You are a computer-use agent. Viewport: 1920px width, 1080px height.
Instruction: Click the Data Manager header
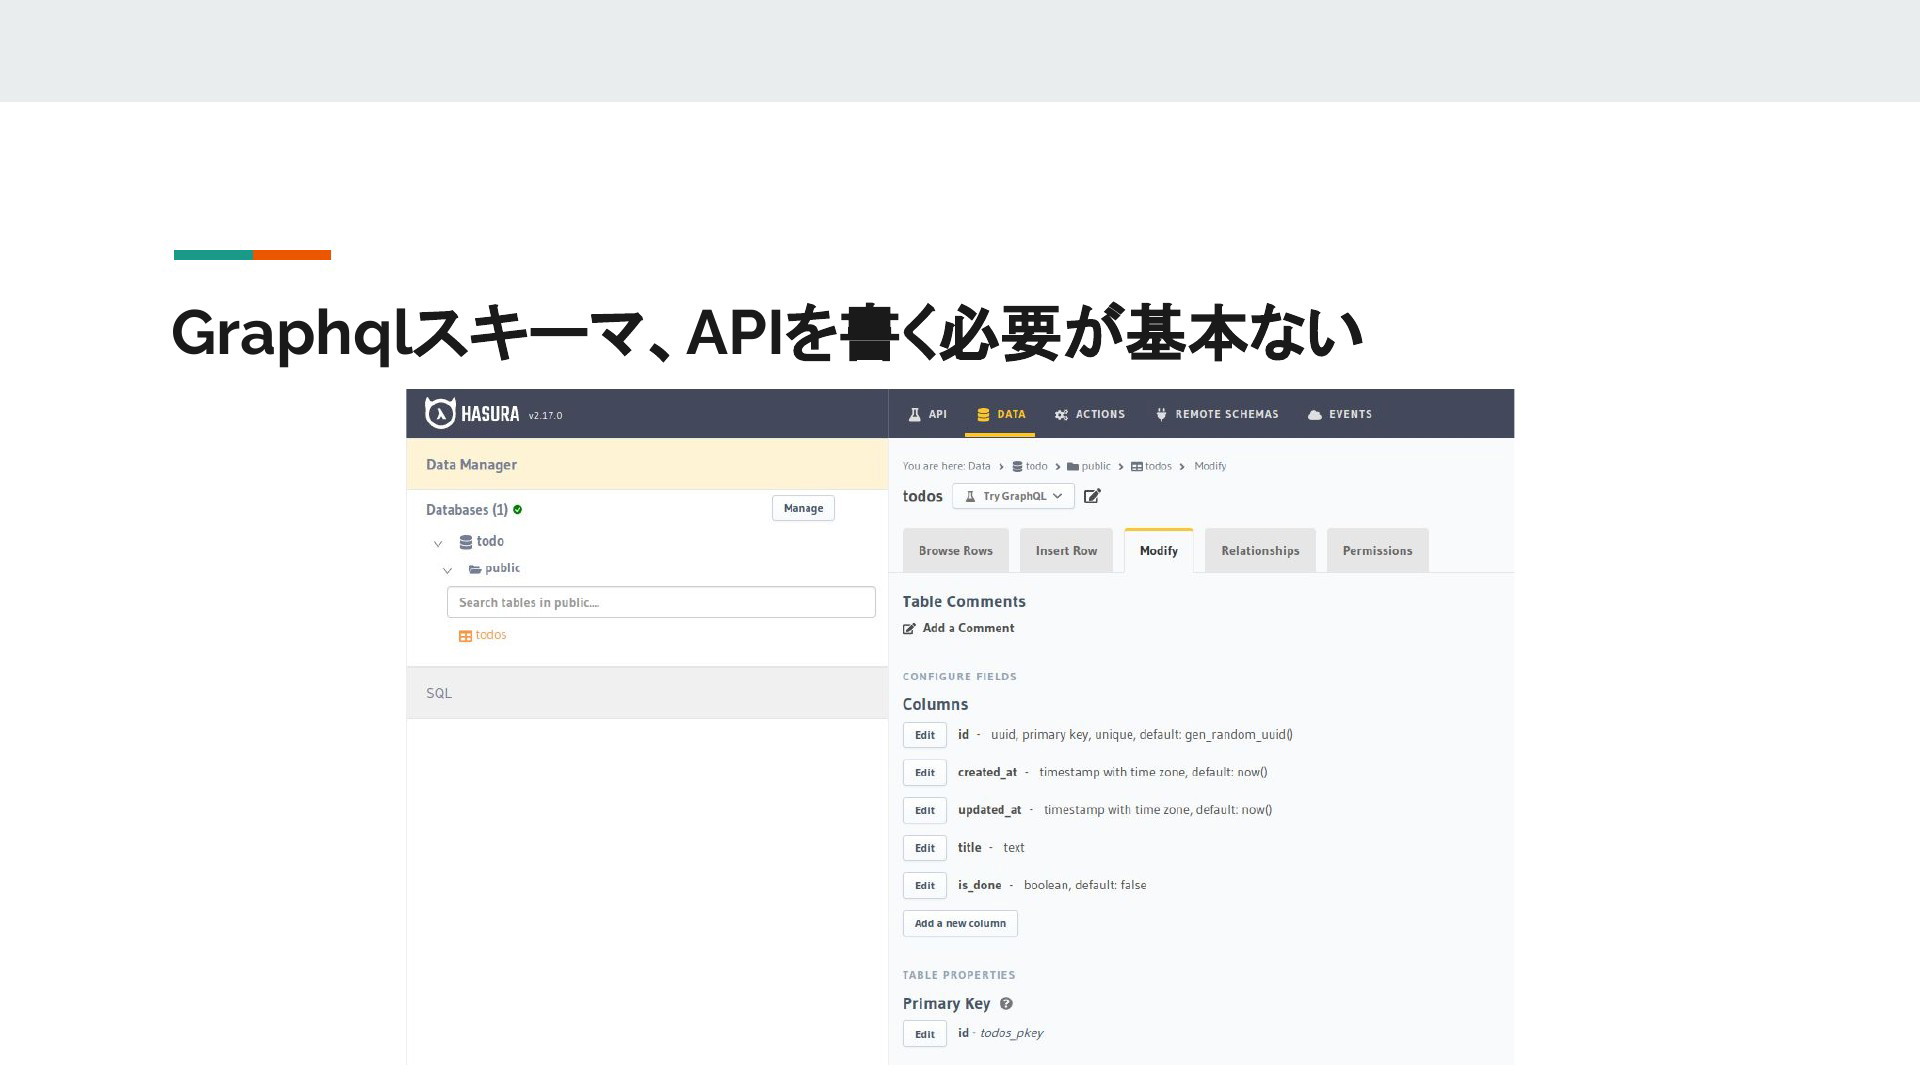tap(647, 465)
